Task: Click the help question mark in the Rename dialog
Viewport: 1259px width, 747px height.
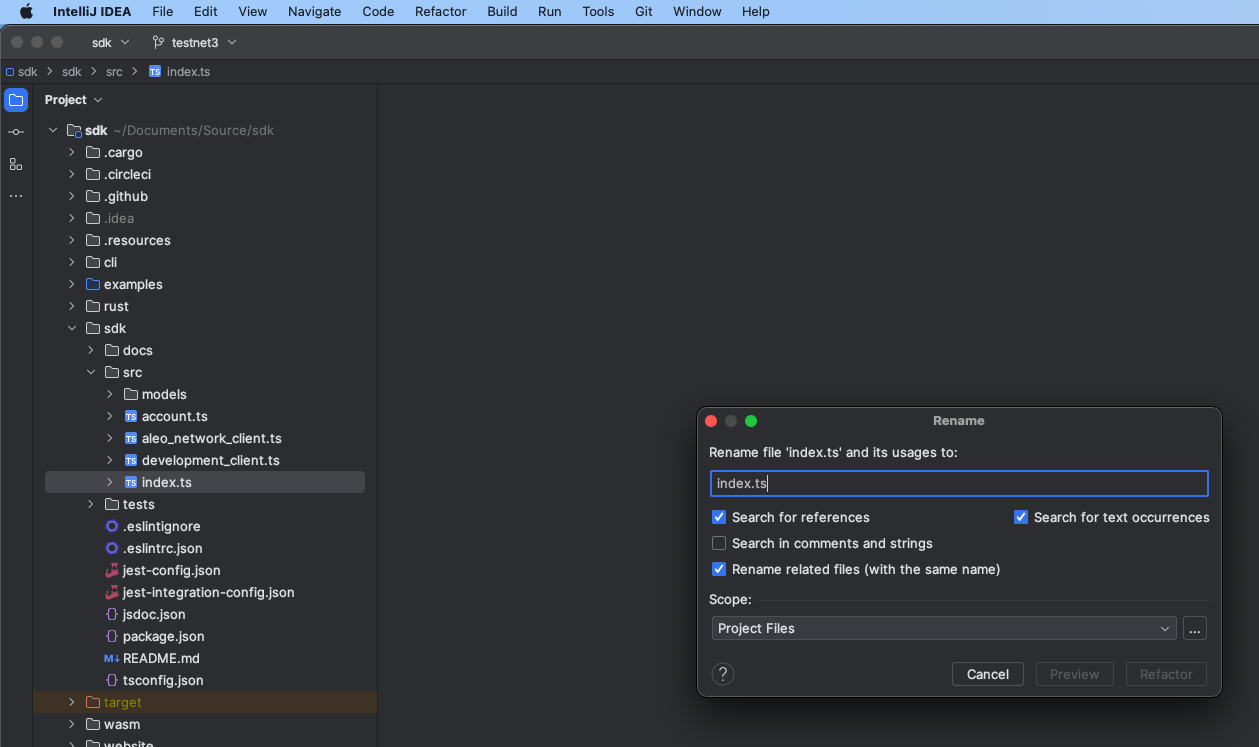Action: pos(722,674)
